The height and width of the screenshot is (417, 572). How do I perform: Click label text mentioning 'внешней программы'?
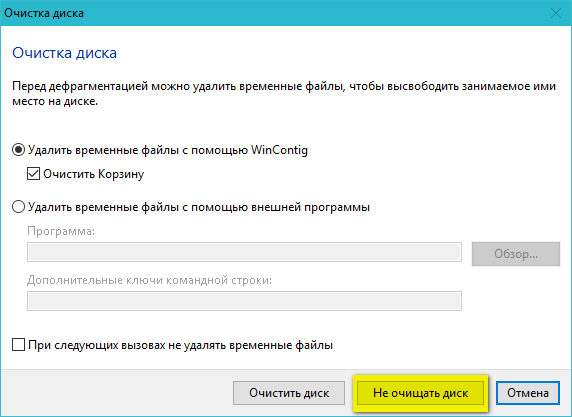click(199, 207)
